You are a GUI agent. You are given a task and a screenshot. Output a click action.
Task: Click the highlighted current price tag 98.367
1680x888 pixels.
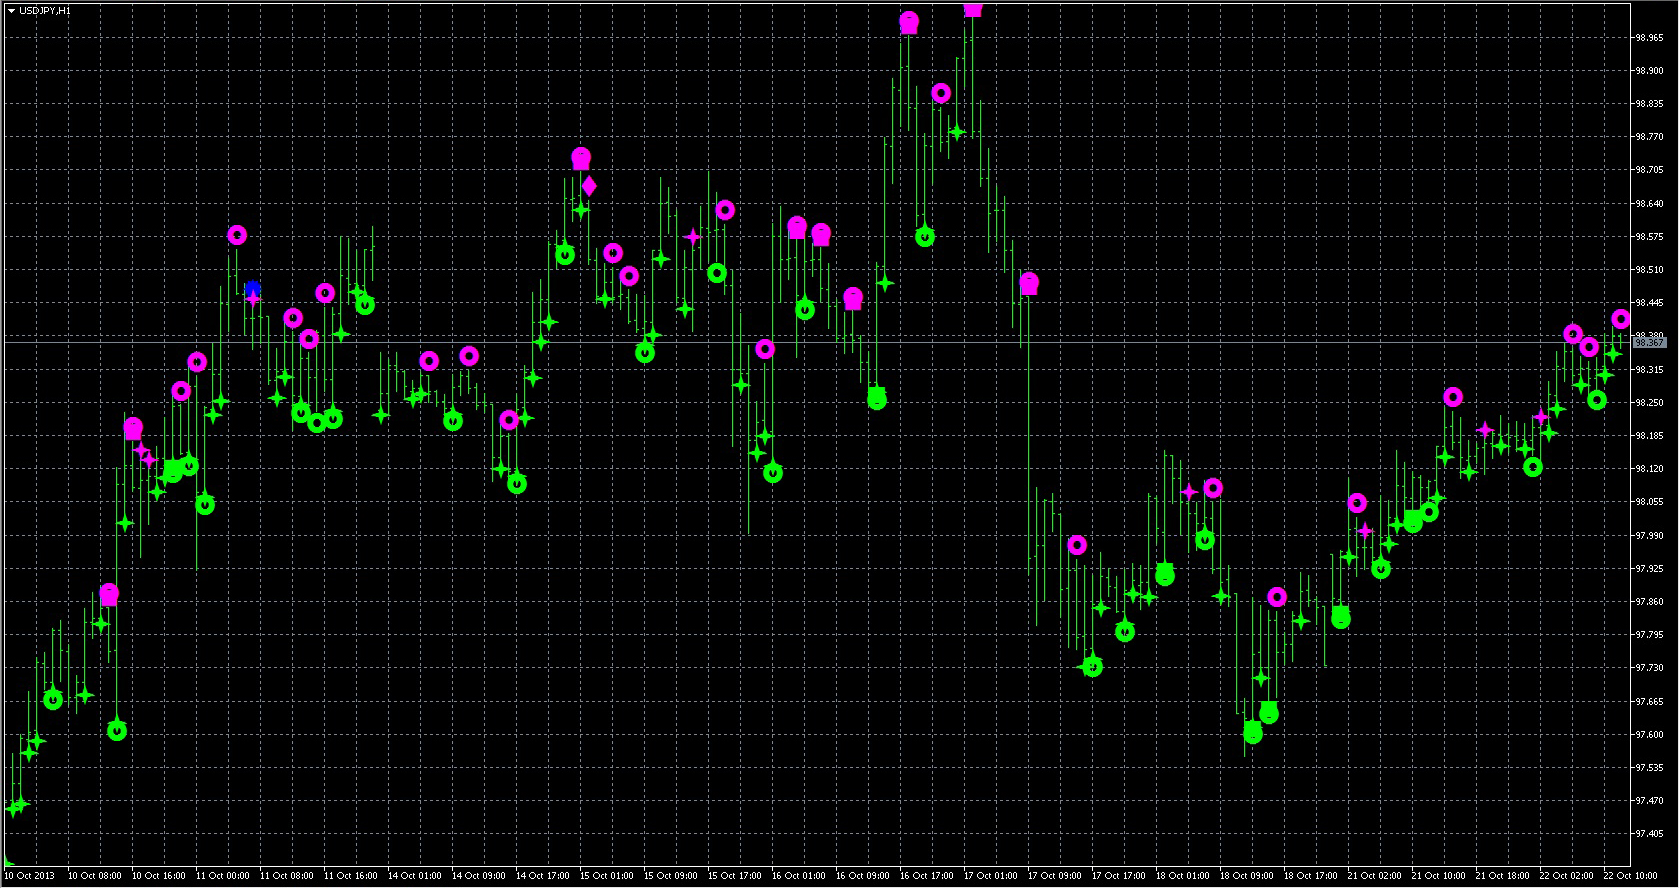pos(1649,343)
